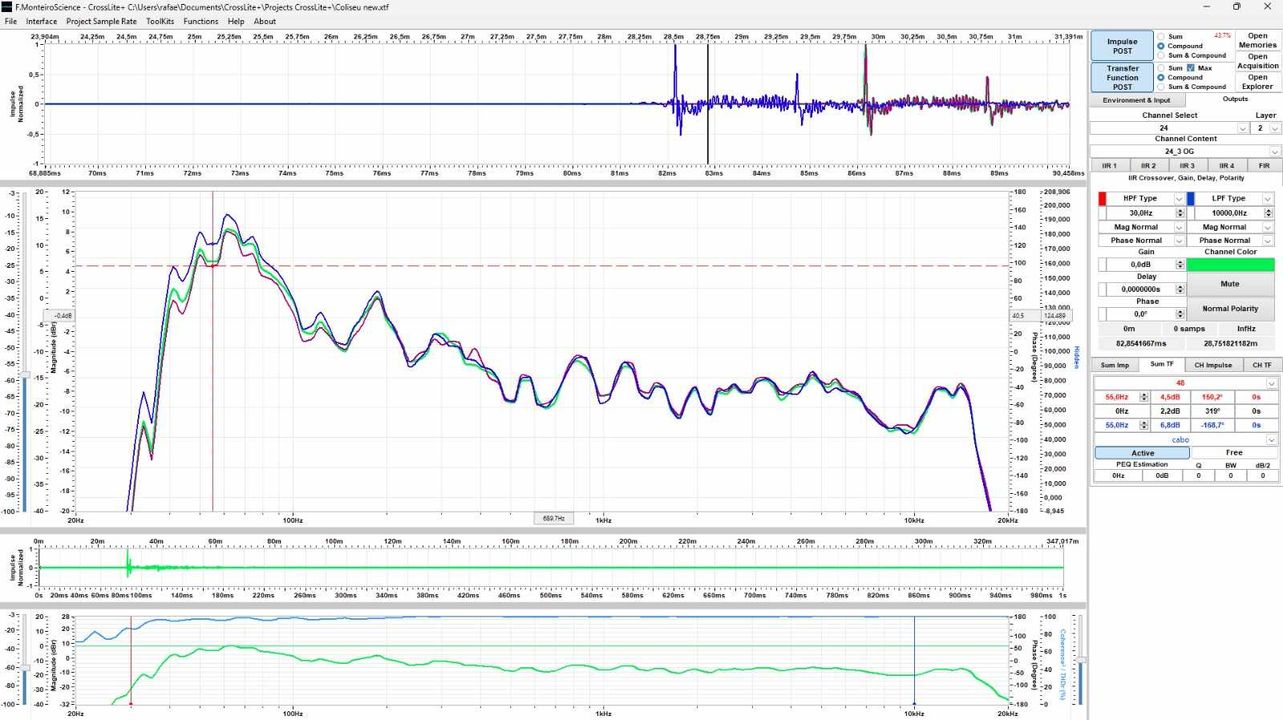Select Sum radio beside Impulse POST
Screen dimensions: 1283x720
click(1161, 36)
